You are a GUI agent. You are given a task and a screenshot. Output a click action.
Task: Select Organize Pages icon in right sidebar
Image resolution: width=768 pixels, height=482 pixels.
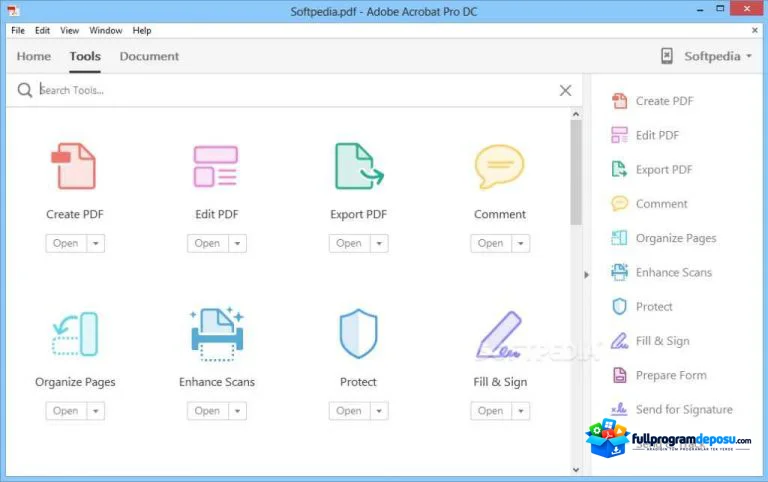(620, 238)
